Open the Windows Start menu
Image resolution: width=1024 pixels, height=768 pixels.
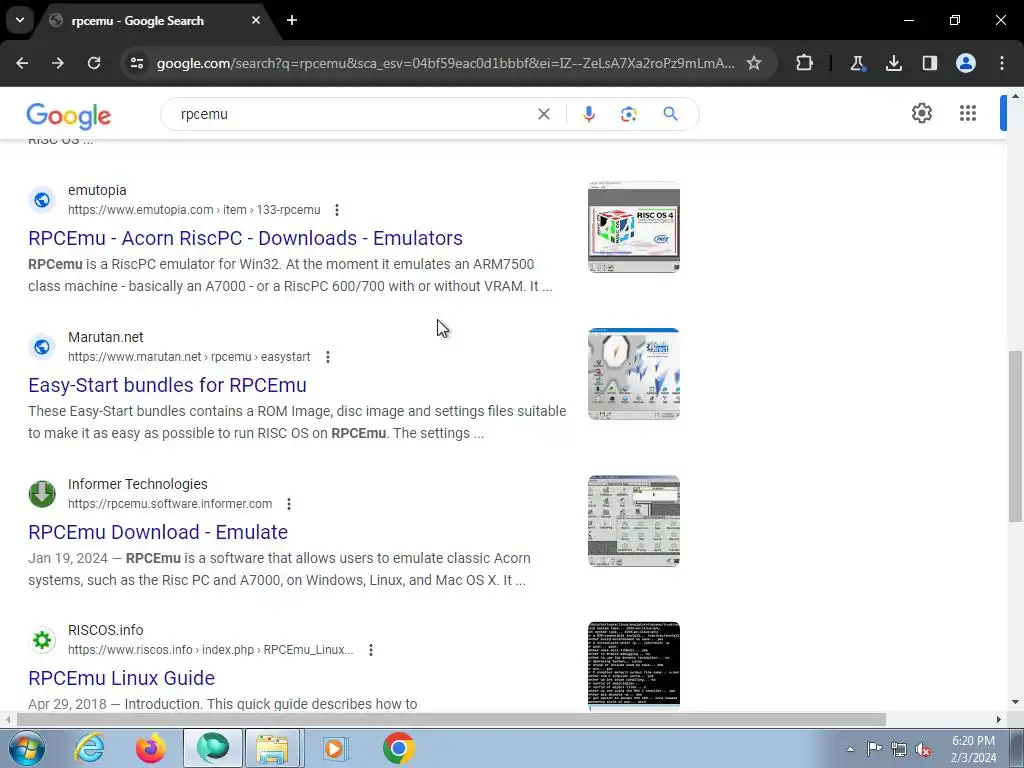[26, 748]
